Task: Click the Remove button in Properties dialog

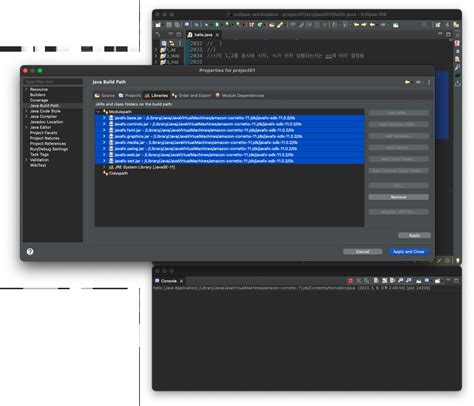Action: click(398, 197)
